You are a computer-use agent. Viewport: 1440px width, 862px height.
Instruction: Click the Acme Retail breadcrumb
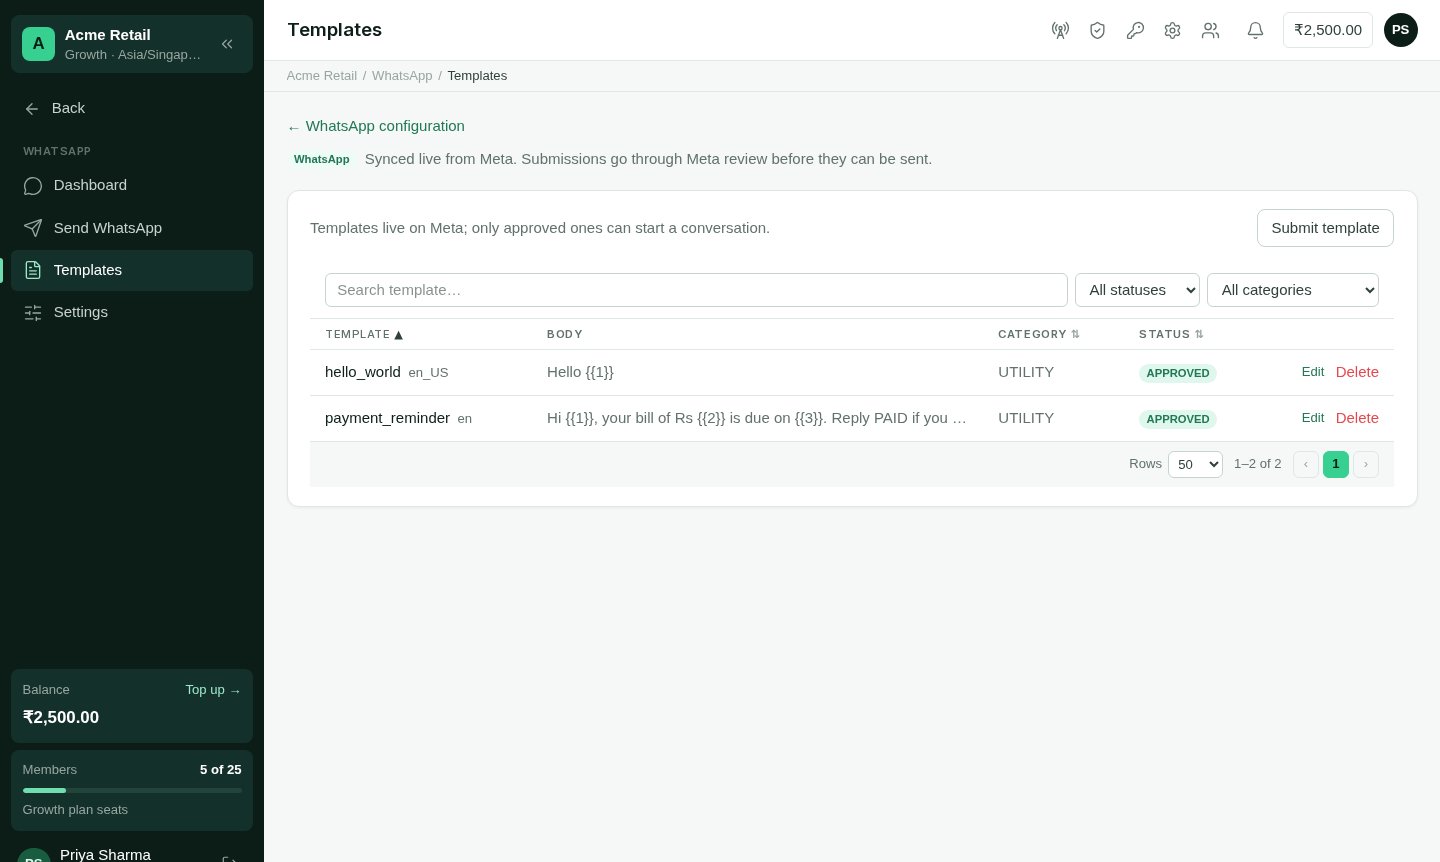point(321,76)
